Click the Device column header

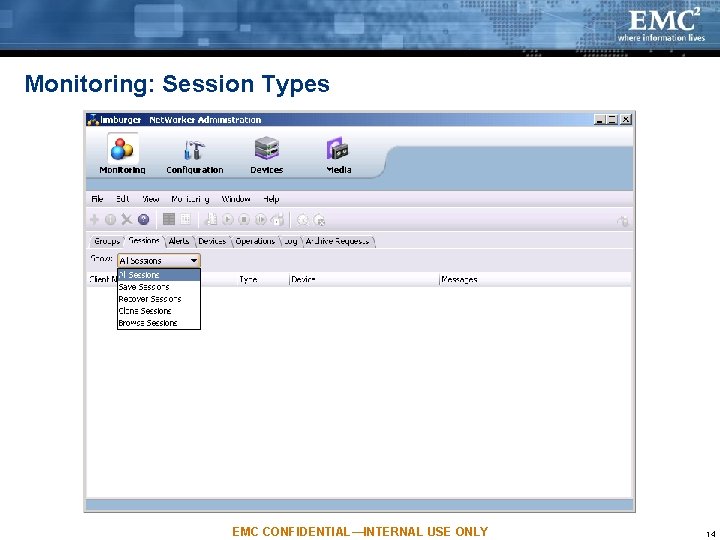pyautogui.click(x=364, y=280)
